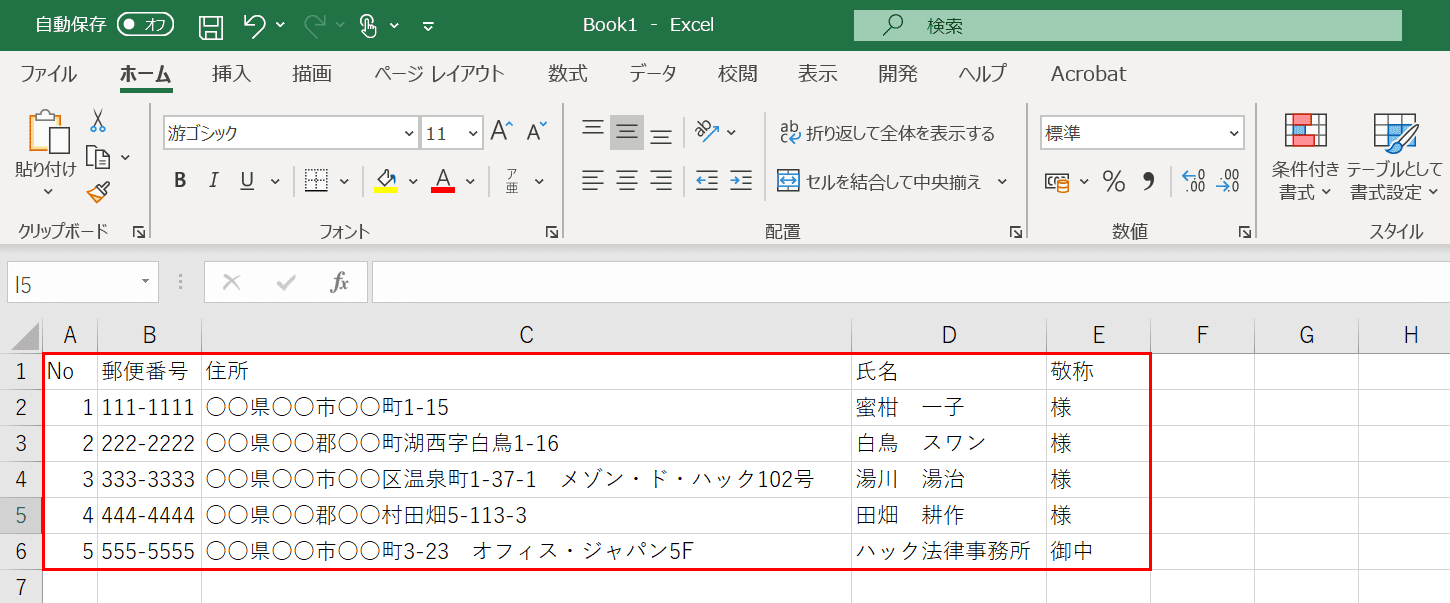
Task: Switch to the 描画 tab
Action: (312, 74)
